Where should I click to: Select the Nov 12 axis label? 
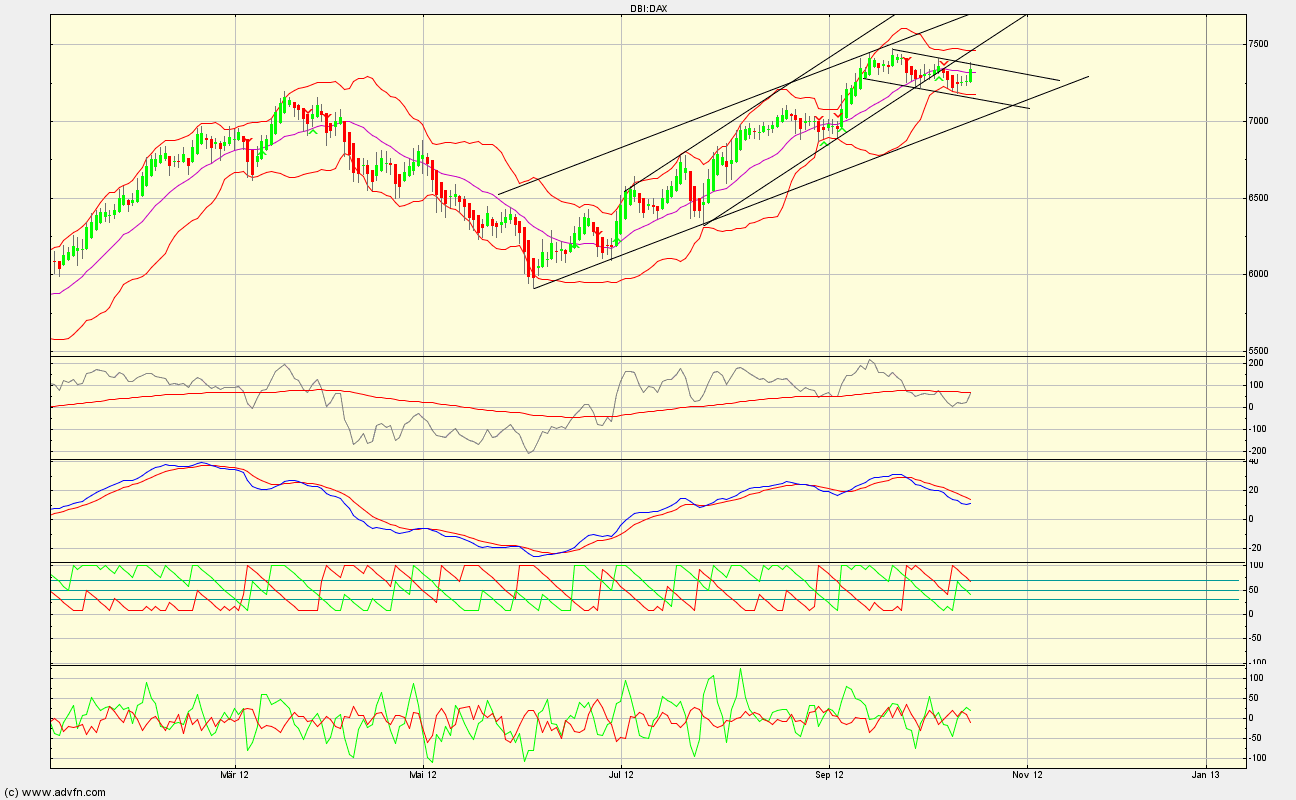click(1026, 773)
